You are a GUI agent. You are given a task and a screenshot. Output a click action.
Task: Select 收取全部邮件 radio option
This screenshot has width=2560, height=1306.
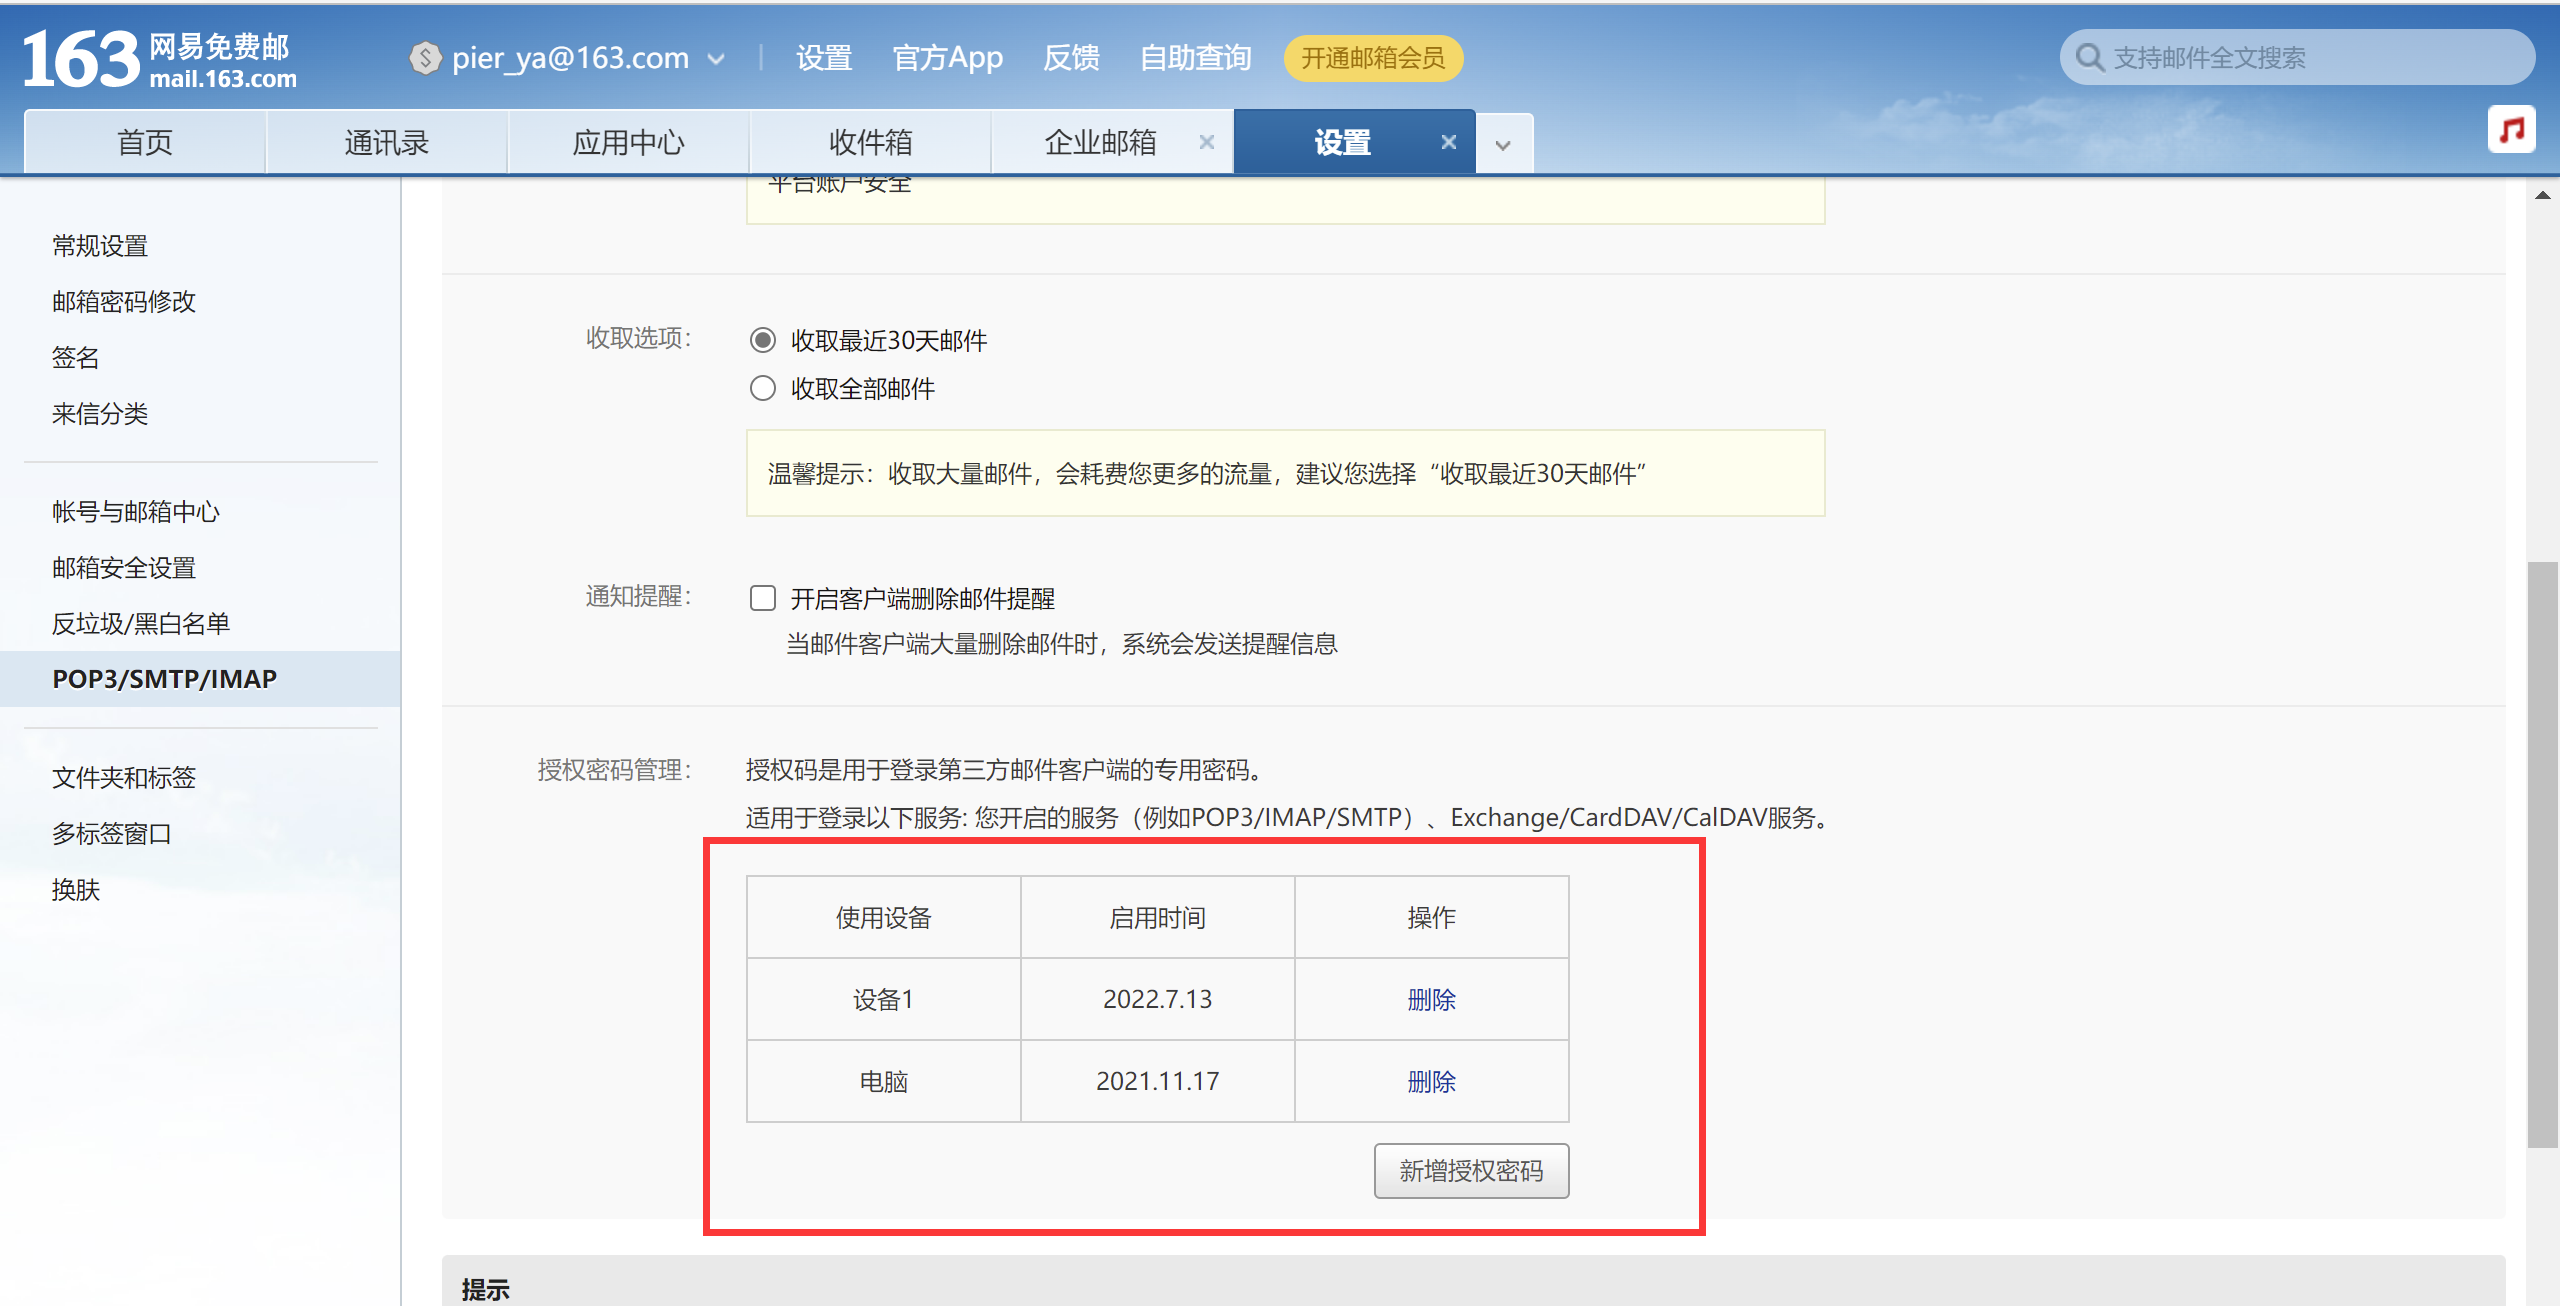click(x=763, y=389)
